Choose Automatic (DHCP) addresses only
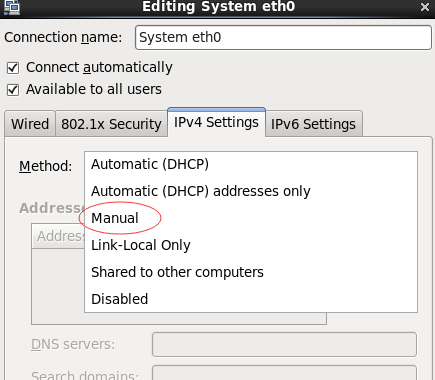 pyautogui.click(x=251, y=191)
